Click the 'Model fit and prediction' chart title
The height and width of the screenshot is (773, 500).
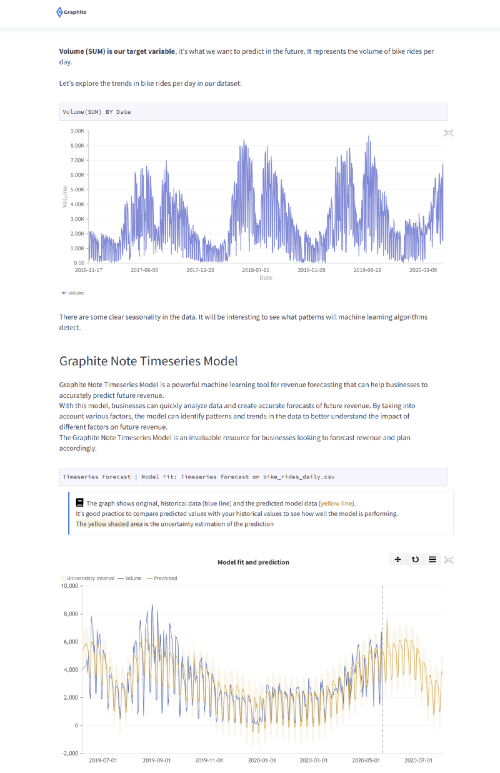click(253, 562)
